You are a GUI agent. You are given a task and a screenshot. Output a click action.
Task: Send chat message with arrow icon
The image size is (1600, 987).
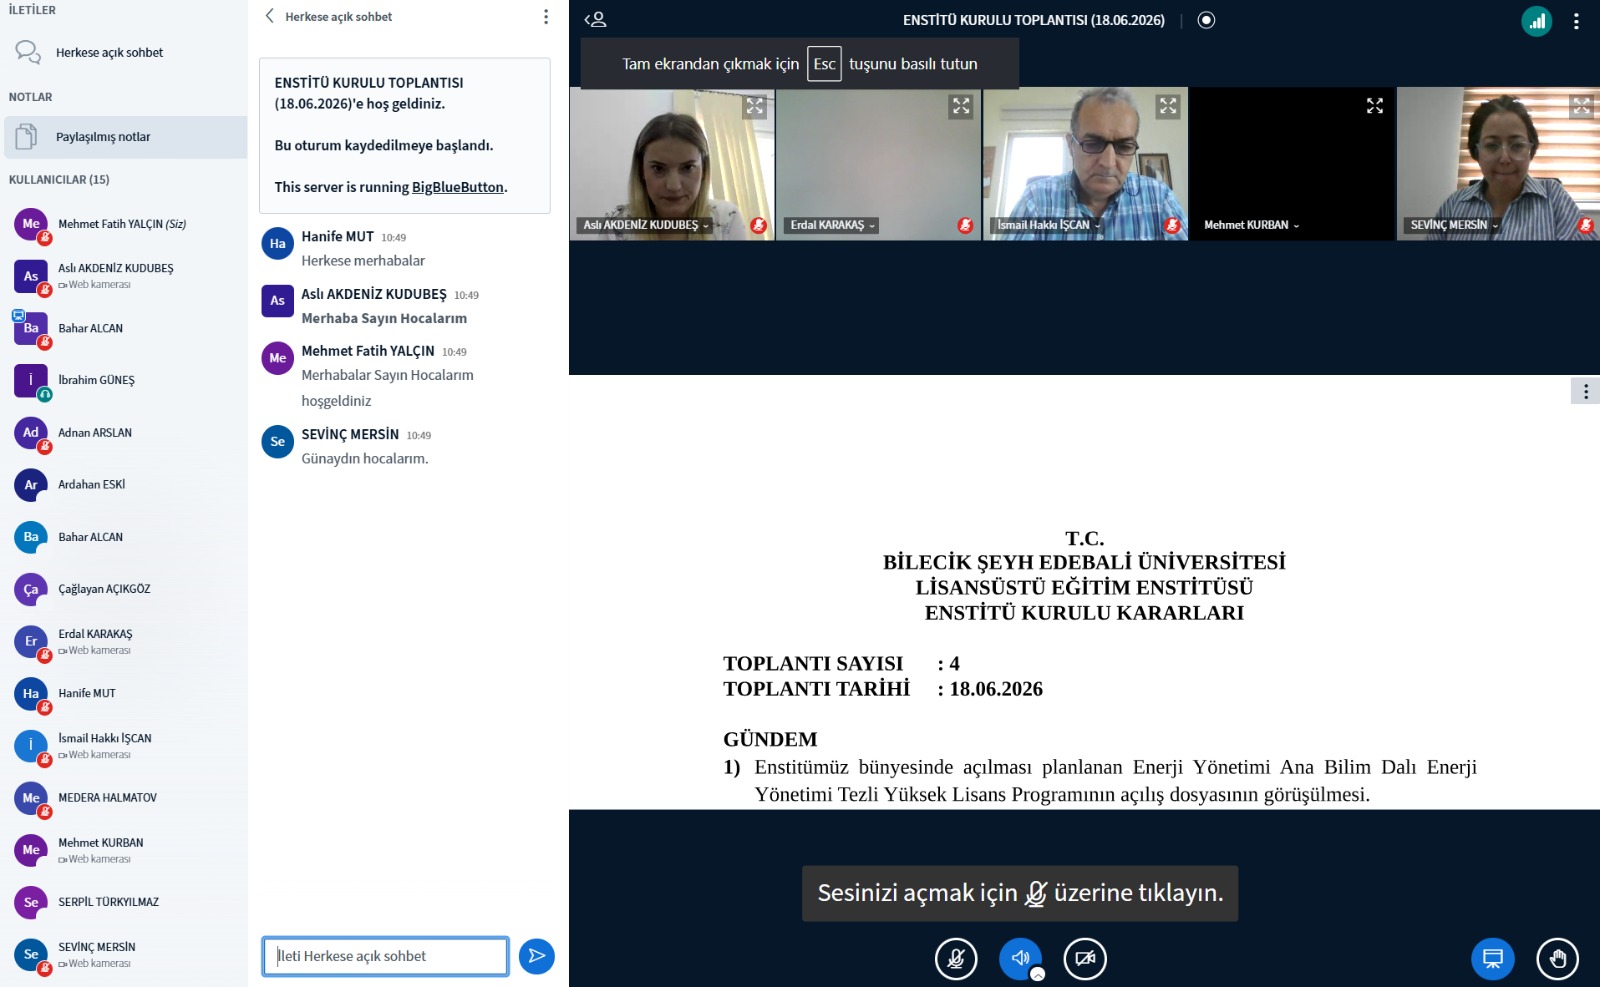pyautogui.click(x=537, y=956)
